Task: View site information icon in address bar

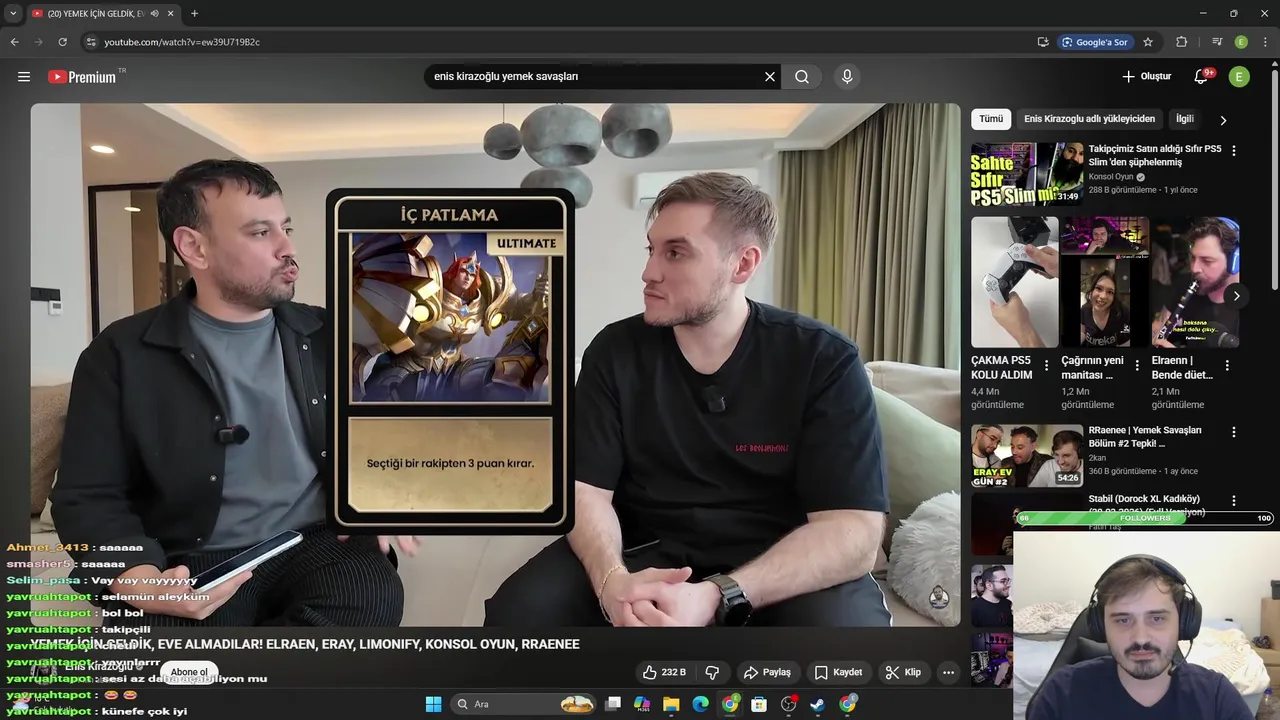Action: tap(91, 42)
